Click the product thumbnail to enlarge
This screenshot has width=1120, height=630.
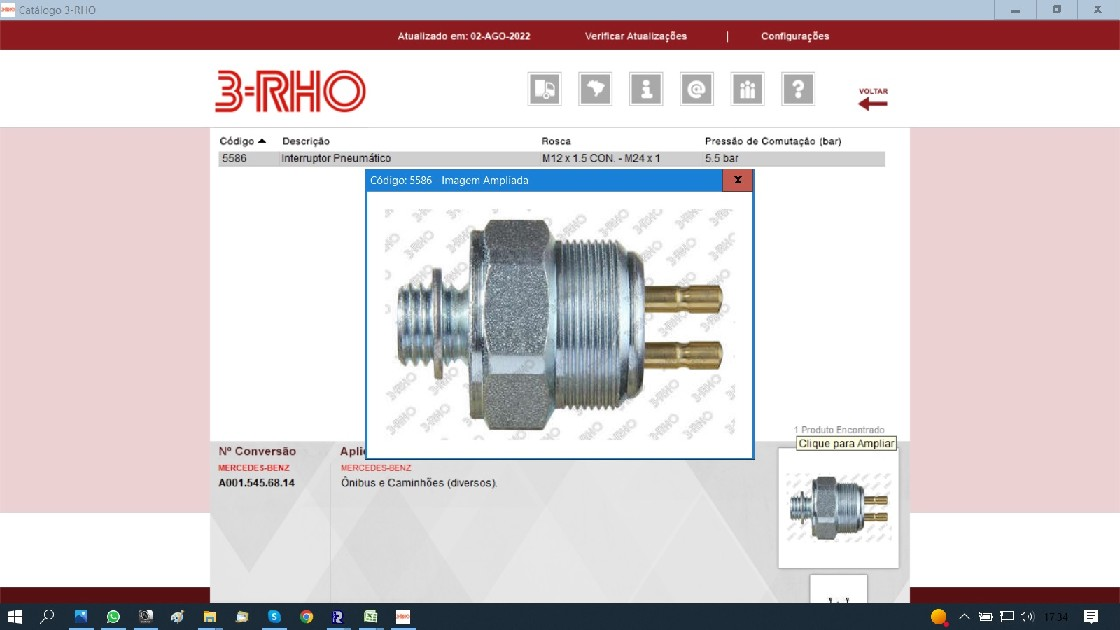pyautogui.click(x=838, y=506)
